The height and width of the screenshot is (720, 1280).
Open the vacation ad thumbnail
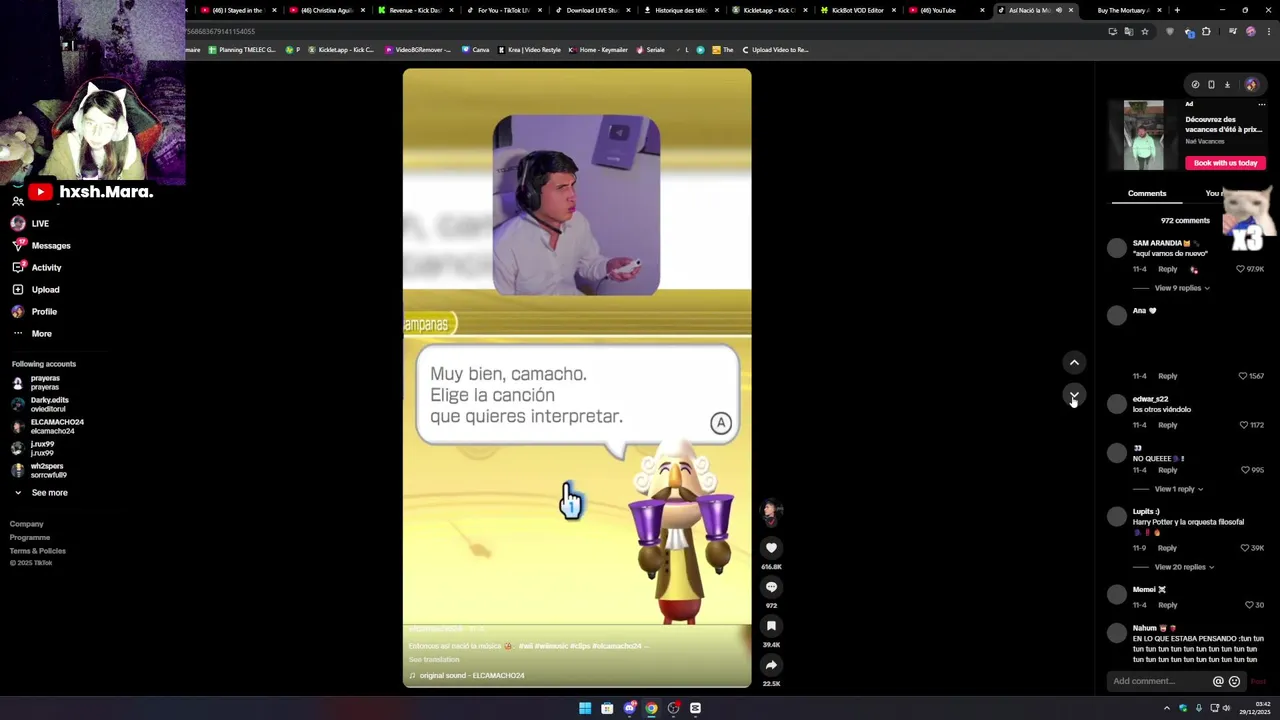(1143, 135)
